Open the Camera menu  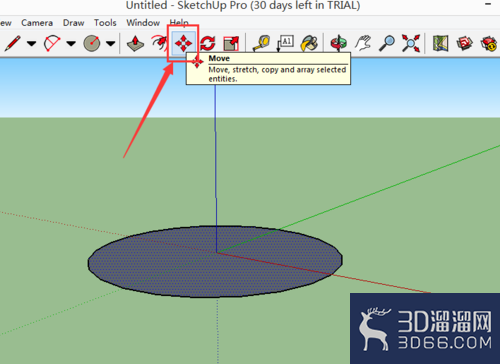(37, 23)
